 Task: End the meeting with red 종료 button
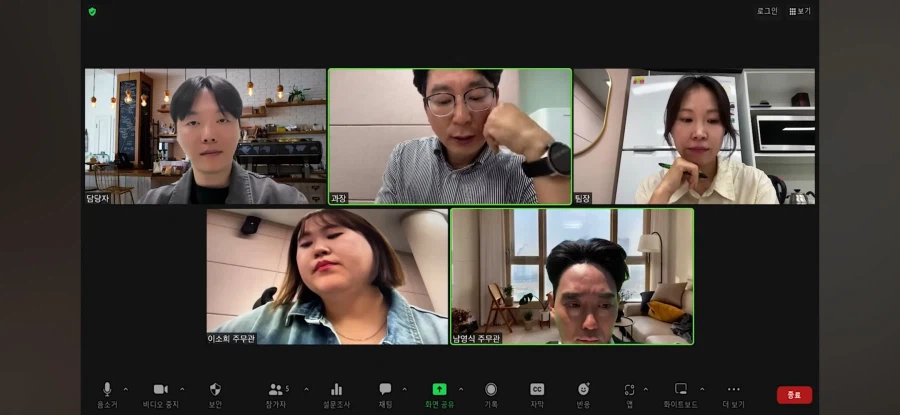794,395
